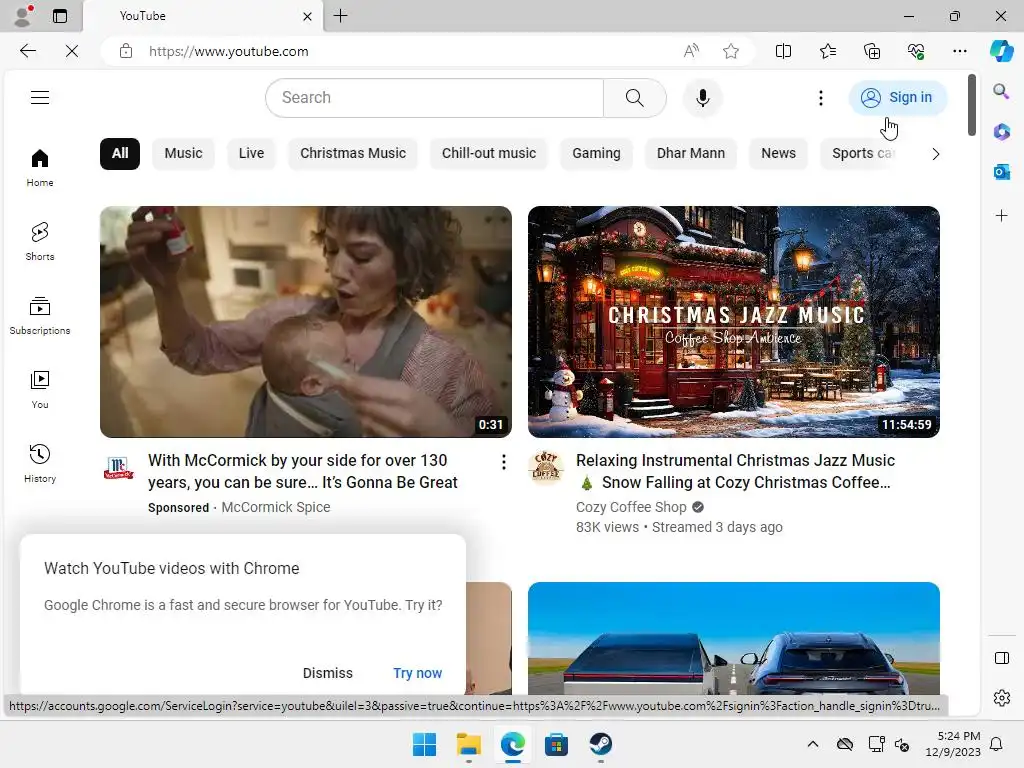The width and height of the screenshot is (1024, 768).
Task: Open History from the sidebar
Action: [40, 464]
